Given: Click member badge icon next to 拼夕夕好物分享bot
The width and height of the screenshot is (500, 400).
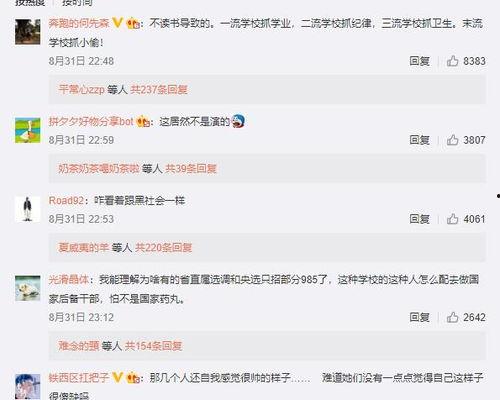Looking at the screenshot, I should pyautogui.click(x=143, y=121).
